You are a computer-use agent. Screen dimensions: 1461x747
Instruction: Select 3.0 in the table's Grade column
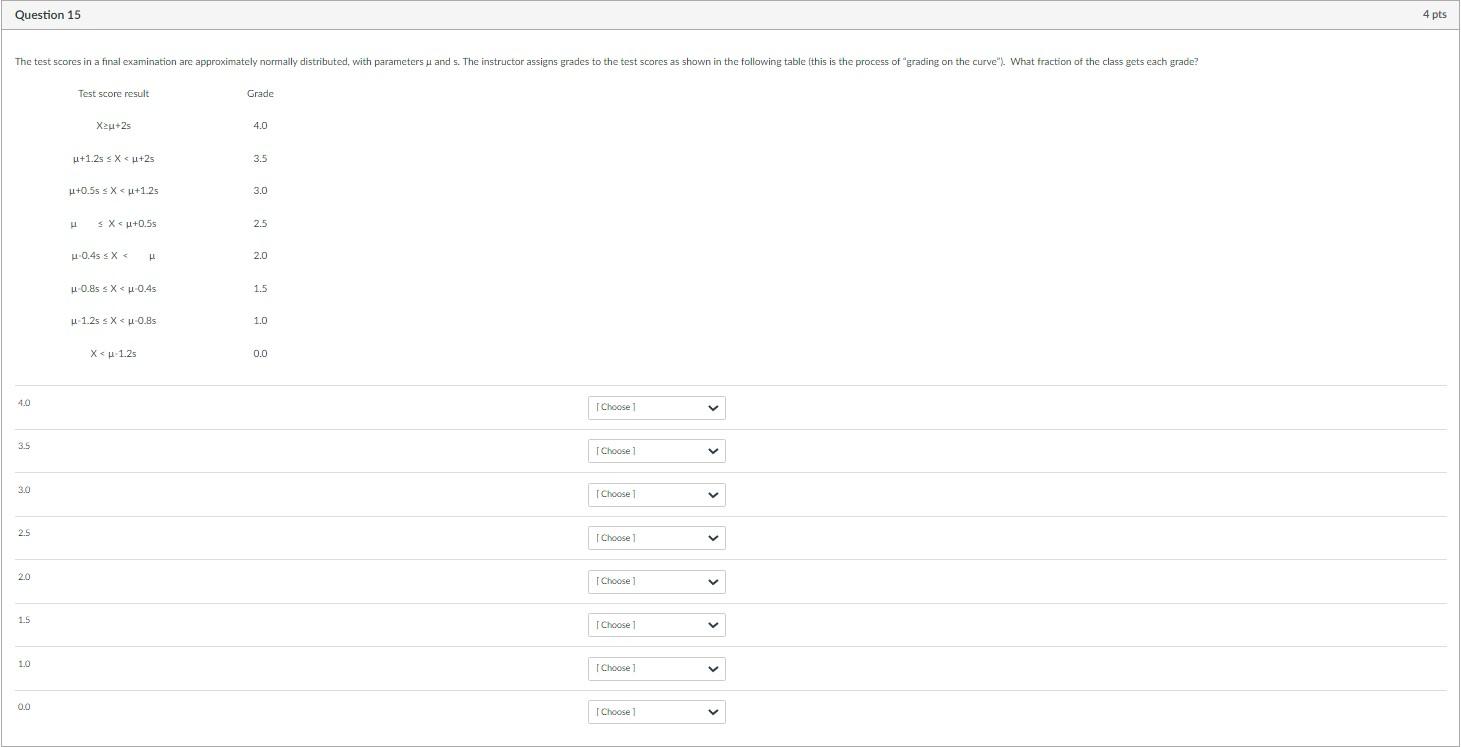pyautogui.click(x=260, y=191)
